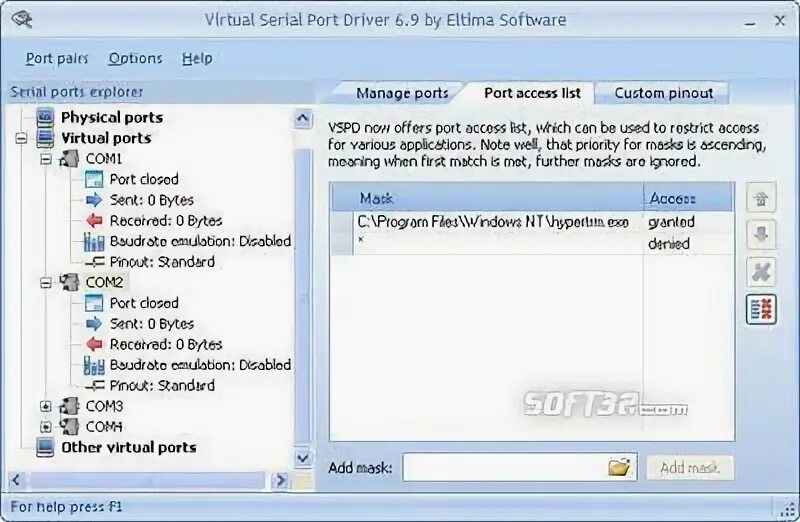
Task: Click the Mask column header
Action: point(487,198)
